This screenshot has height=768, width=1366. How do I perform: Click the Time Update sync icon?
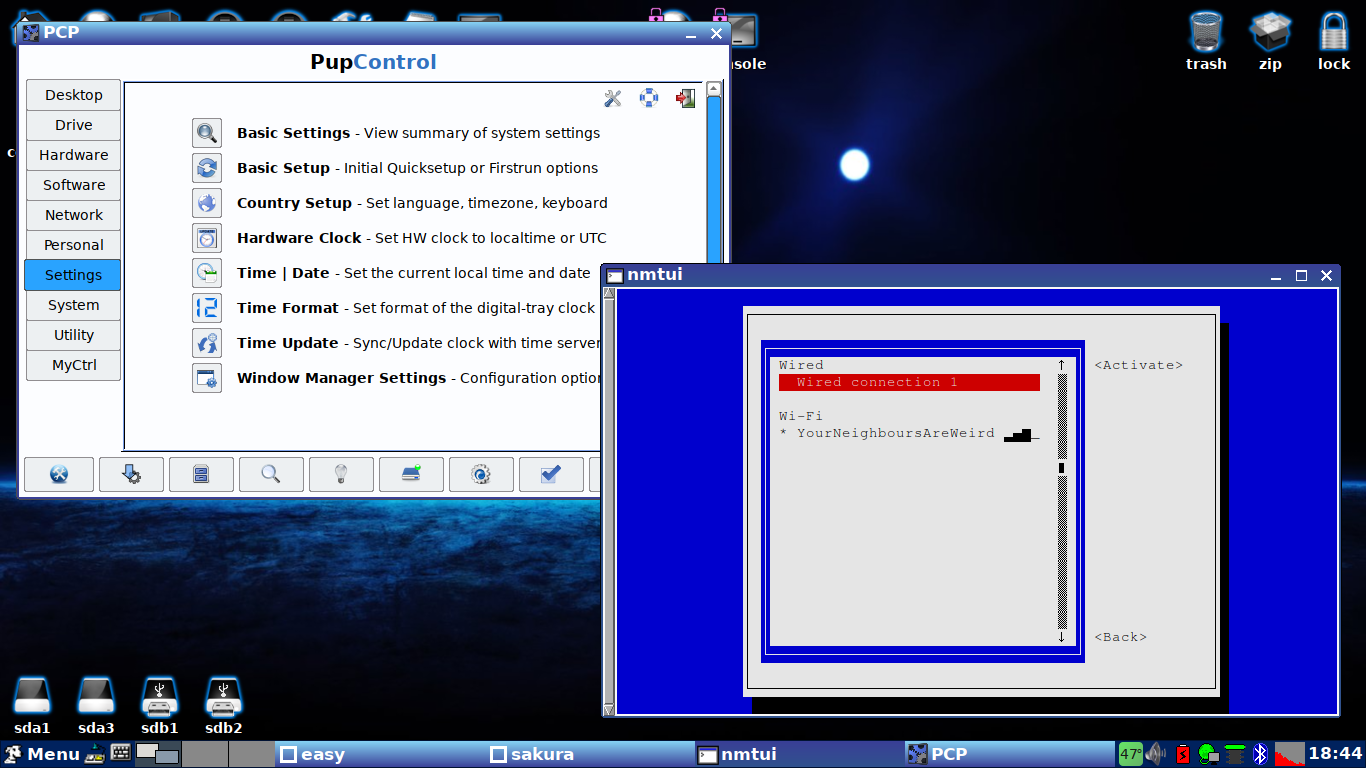(x=206, y=343)
